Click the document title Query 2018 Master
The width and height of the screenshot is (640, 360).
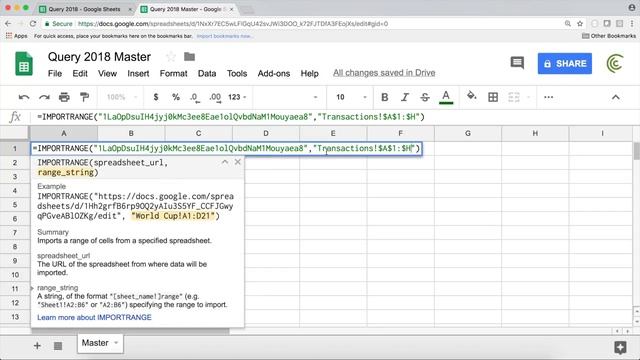[99, 57]
